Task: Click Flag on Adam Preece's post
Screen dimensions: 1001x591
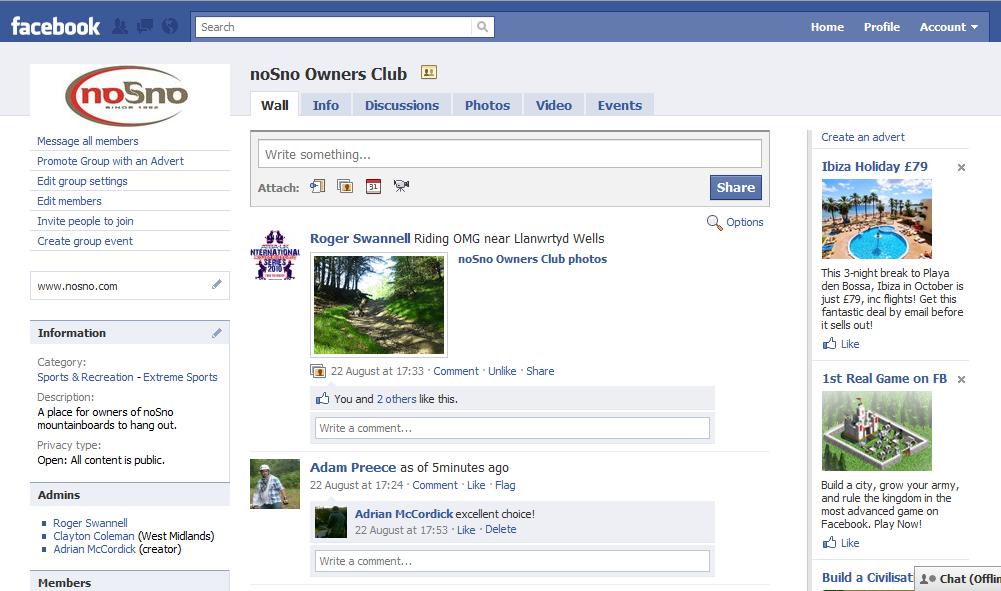Action: 505,485
